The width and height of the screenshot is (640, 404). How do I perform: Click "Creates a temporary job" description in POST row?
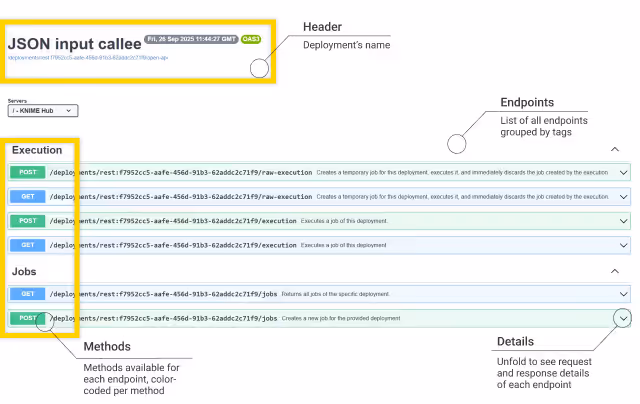pos(462,173)
